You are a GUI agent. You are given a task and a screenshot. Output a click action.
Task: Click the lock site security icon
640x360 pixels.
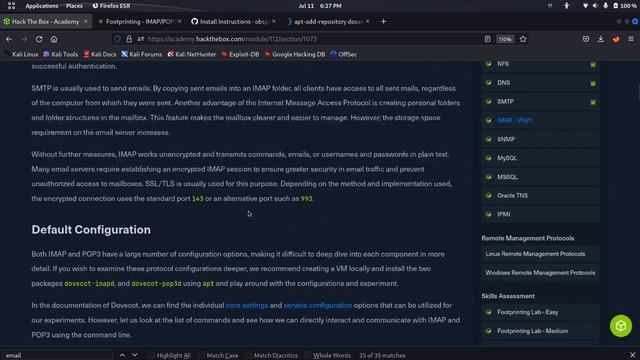pyautogui.click(x=129, y=39)
